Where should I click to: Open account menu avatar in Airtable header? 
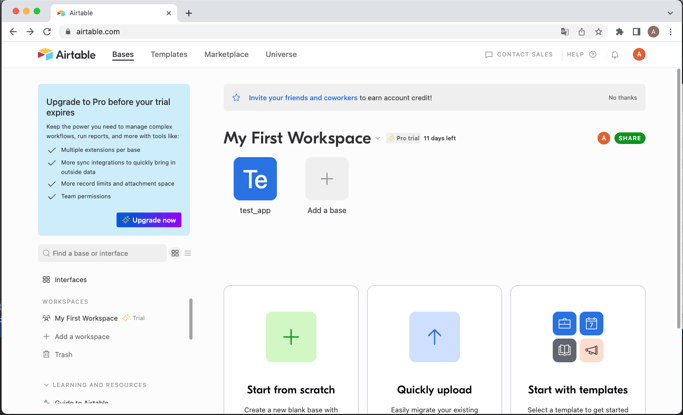coord(639,54)
